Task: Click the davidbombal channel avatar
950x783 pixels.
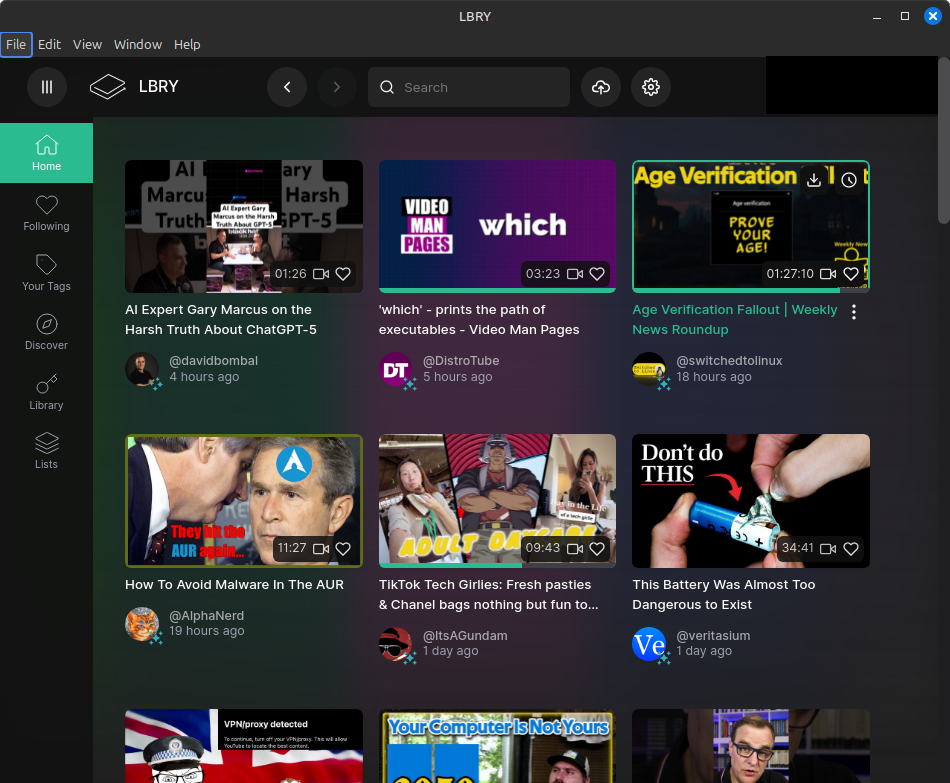Action: click(142, 368)
